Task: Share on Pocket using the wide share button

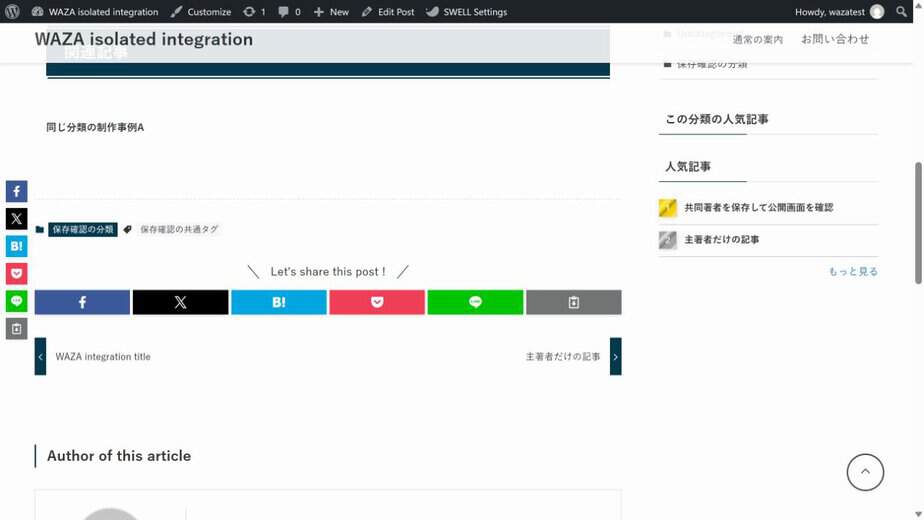Action: tap(377, 302)
